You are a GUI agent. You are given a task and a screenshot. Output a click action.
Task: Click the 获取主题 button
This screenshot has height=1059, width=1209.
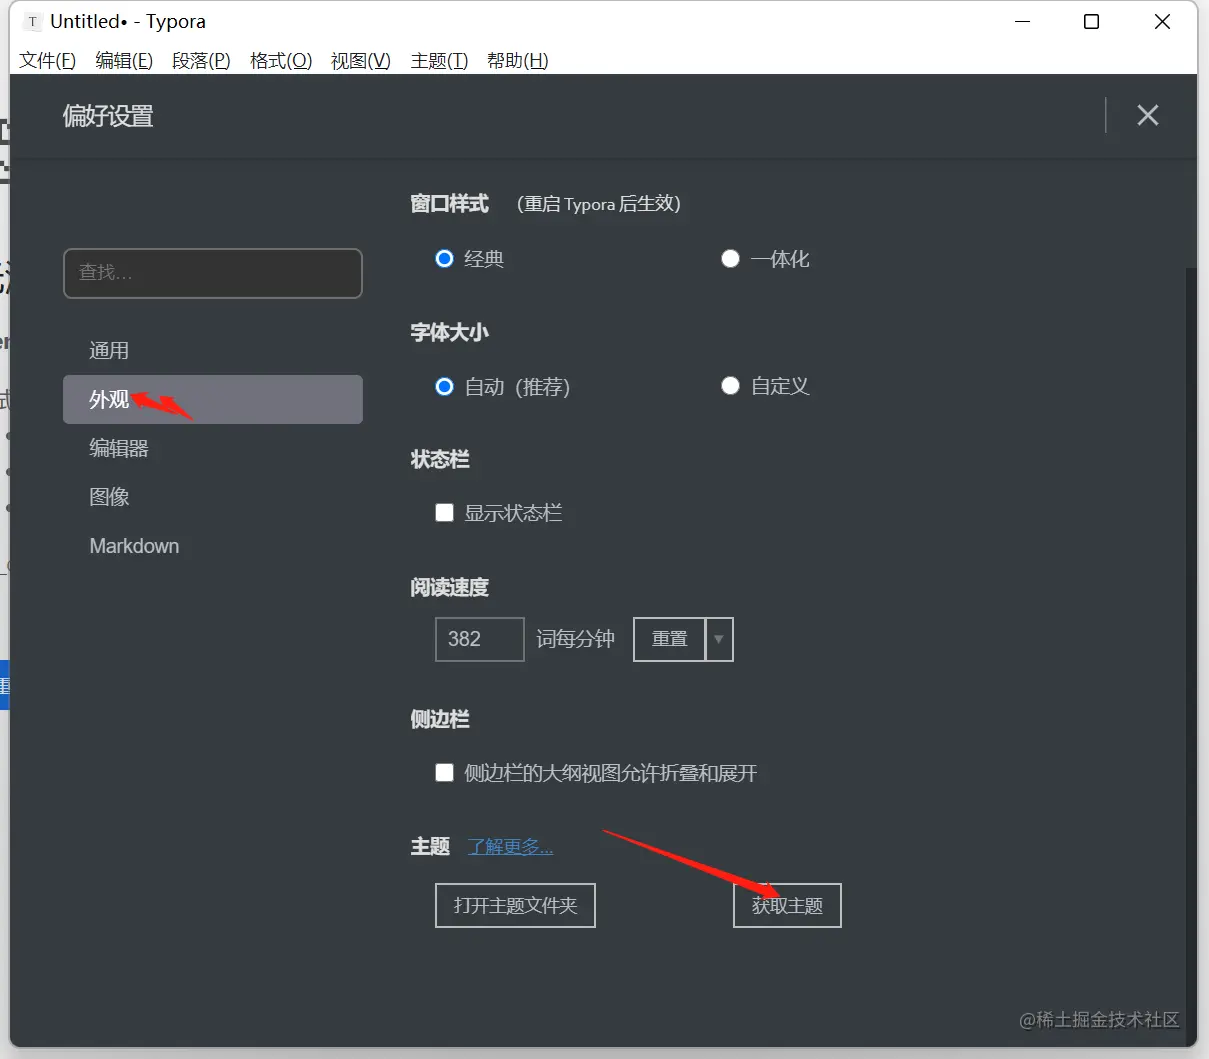click(787, 905)
